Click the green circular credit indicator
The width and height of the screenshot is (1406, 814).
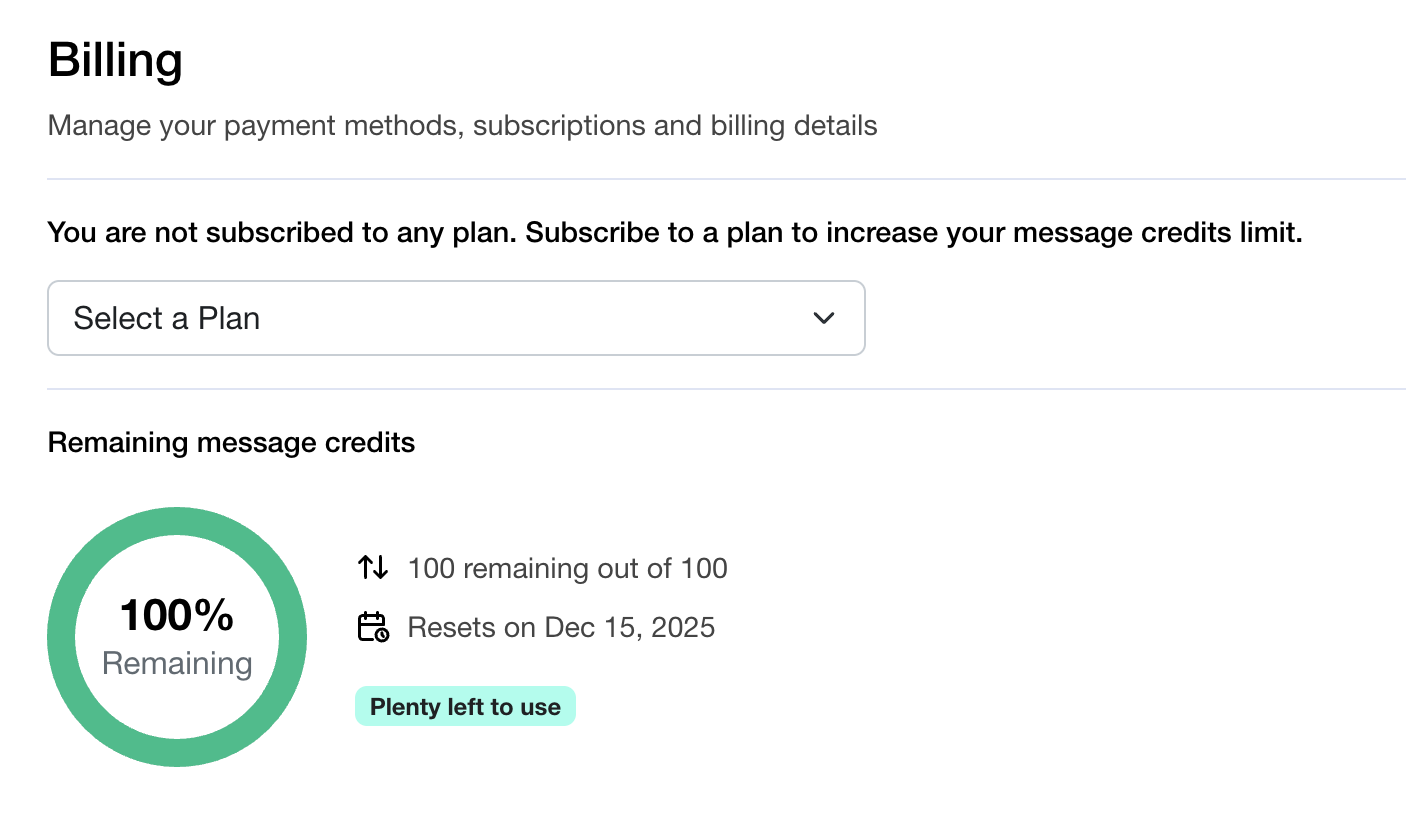177,520
